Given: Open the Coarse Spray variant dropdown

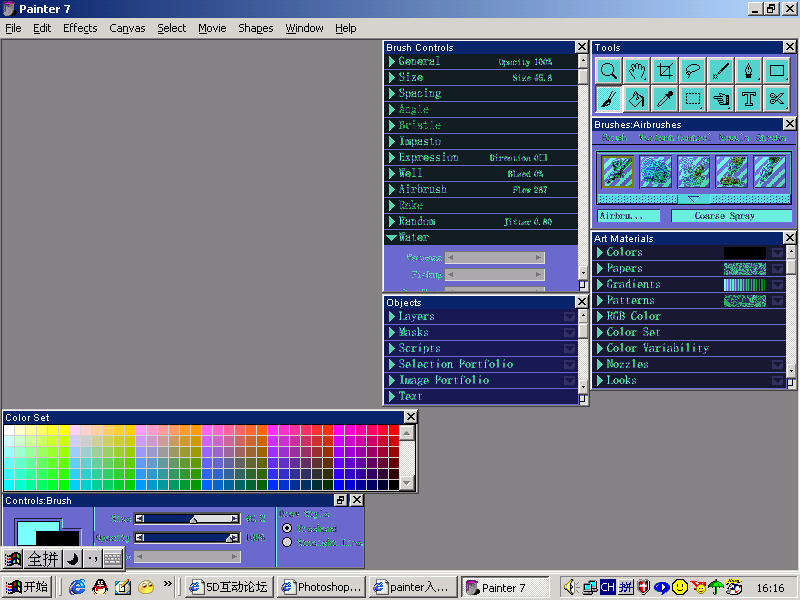Looking at the screenshot, I should tap(731, 216).
